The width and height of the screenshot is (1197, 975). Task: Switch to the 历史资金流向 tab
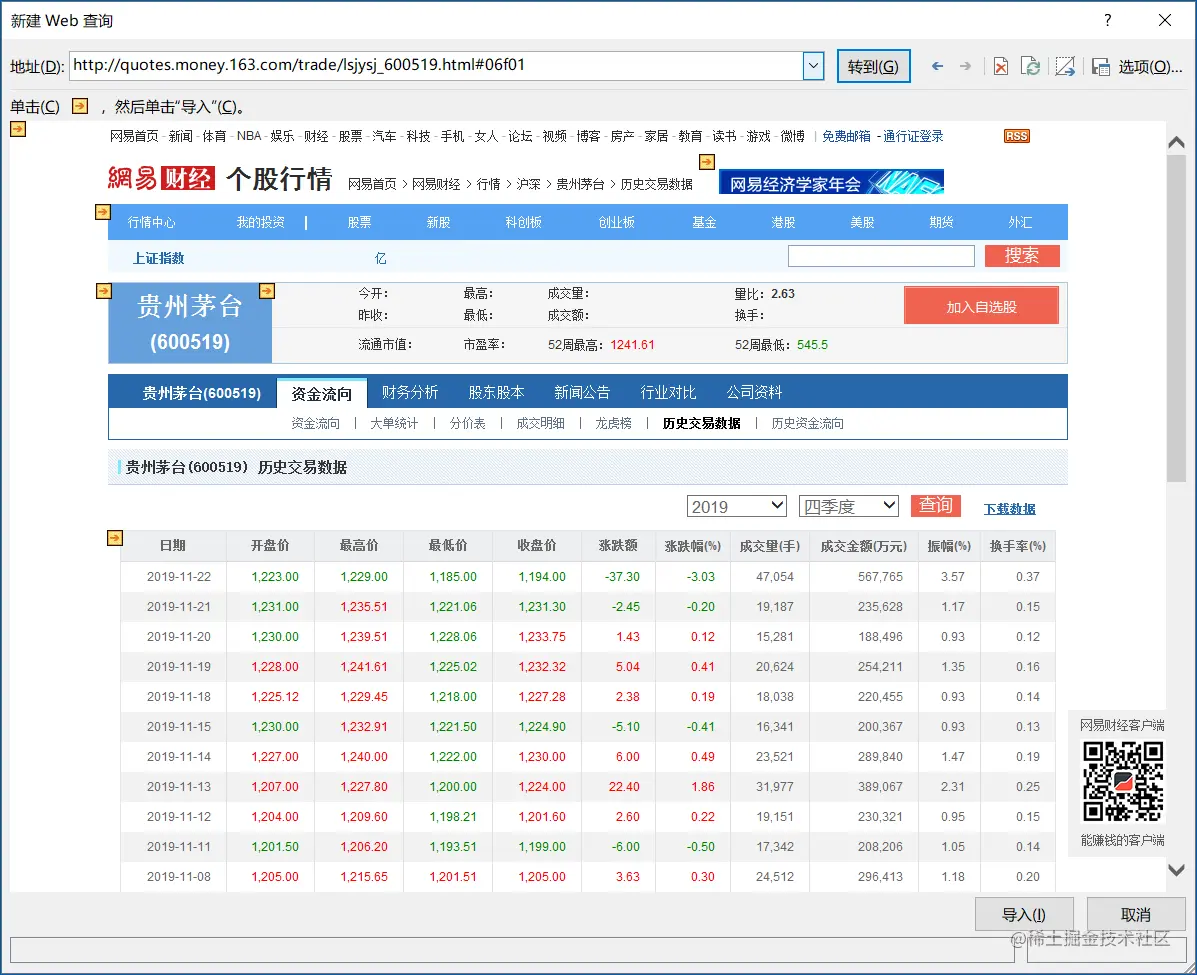coord(806,423)
